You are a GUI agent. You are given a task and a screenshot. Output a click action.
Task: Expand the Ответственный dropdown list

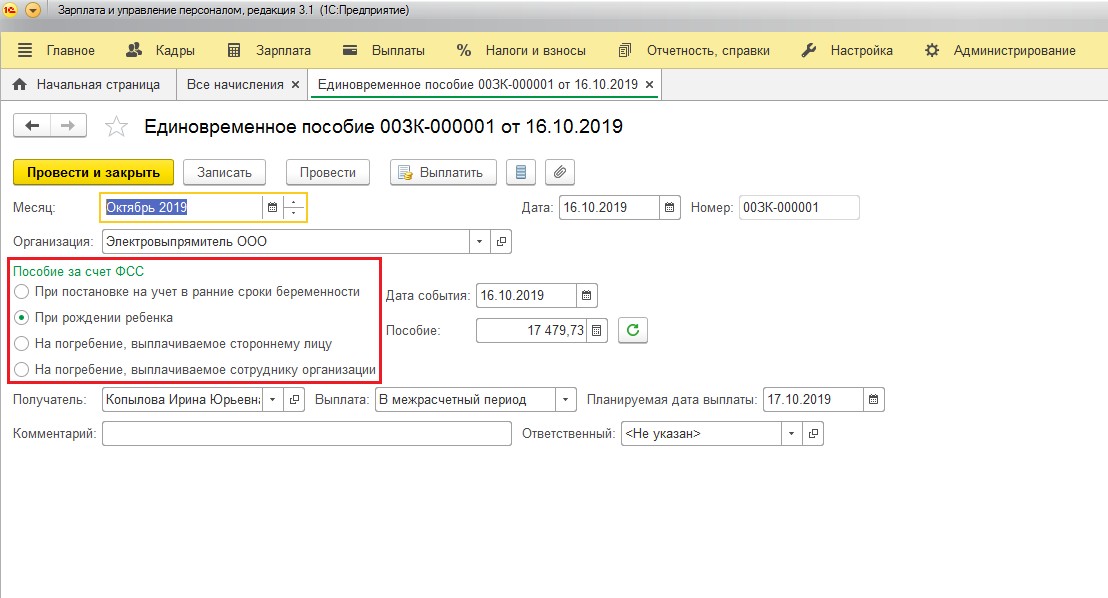(791, 434)
